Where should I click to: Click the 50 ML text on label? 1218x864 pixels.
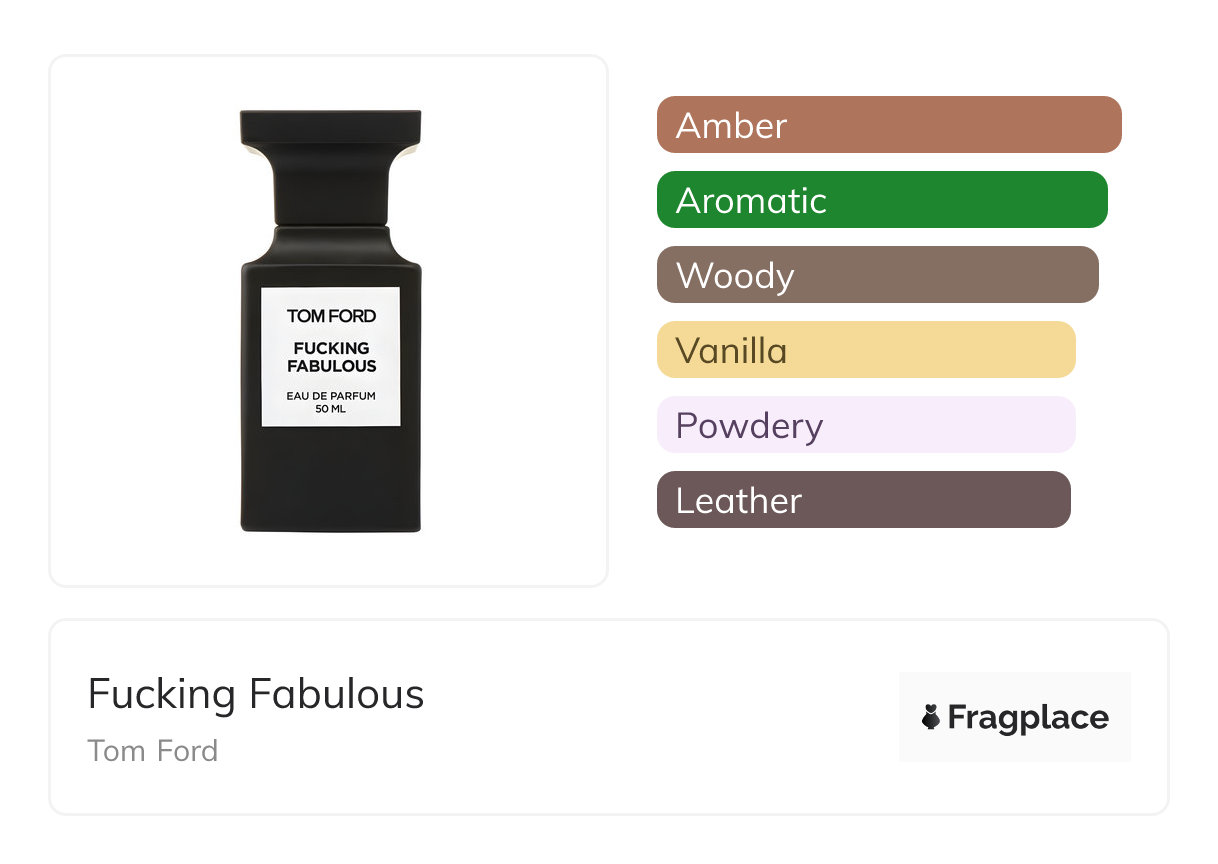tap(331, 410)
